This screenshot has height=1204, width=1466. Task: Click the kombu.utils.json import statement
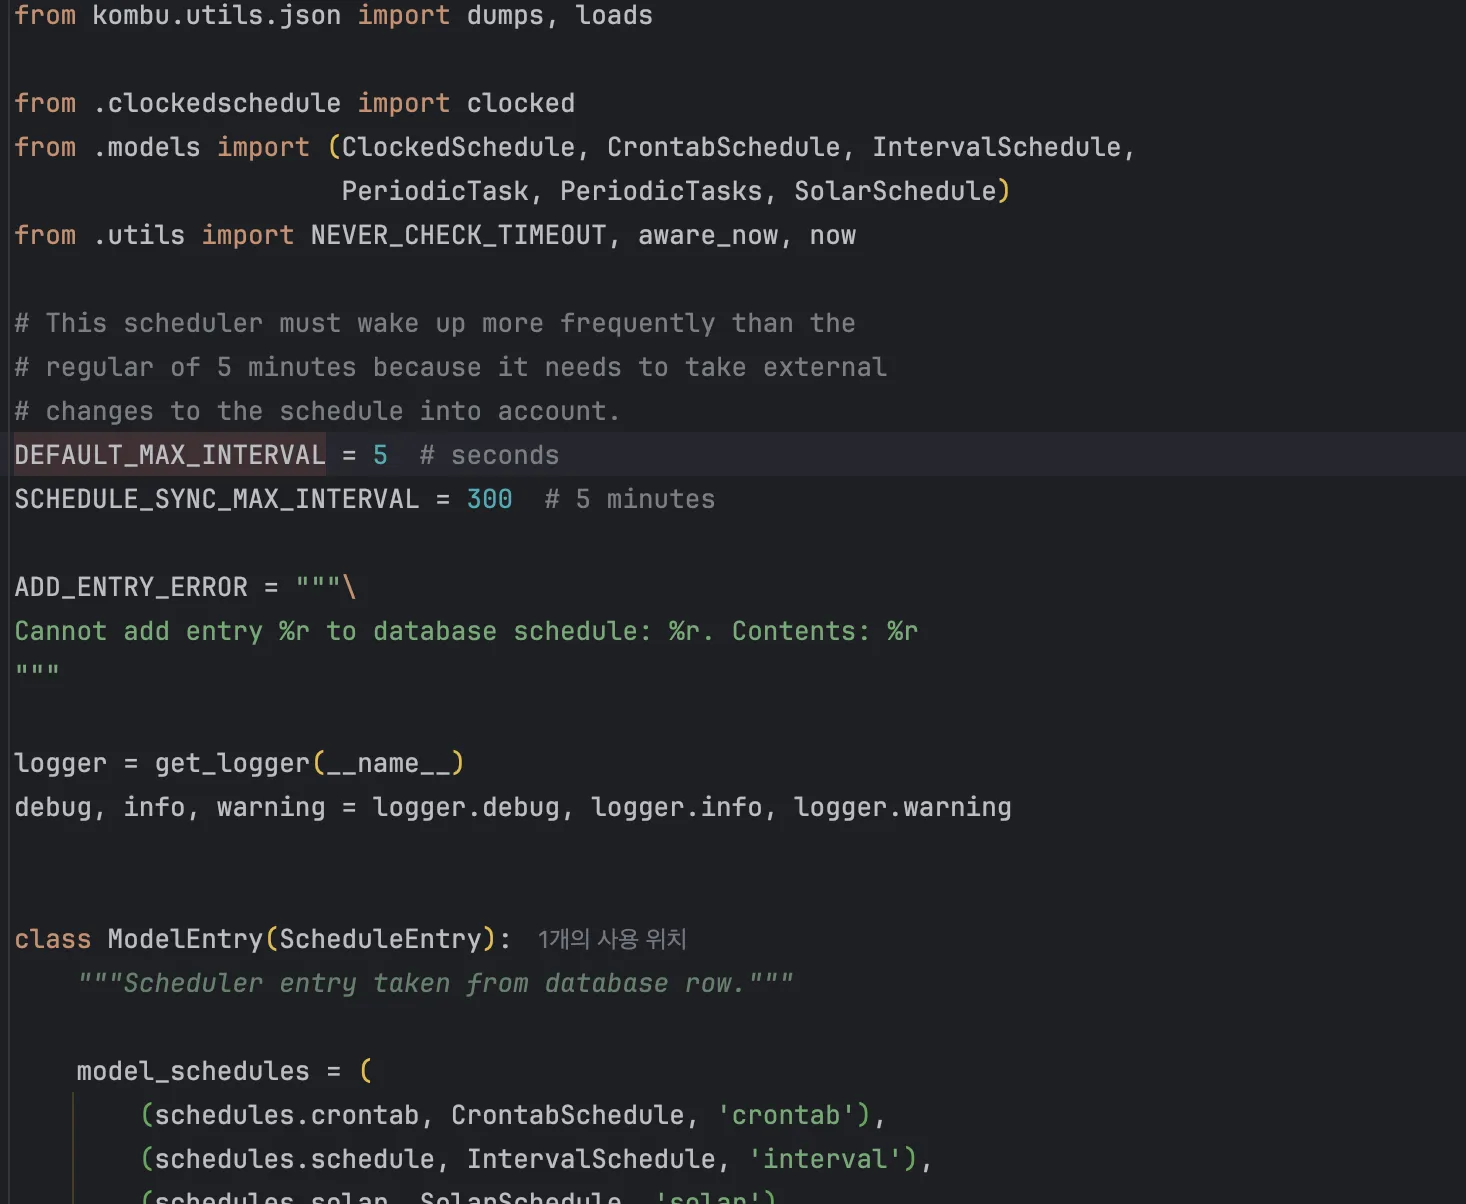point(214,15)
